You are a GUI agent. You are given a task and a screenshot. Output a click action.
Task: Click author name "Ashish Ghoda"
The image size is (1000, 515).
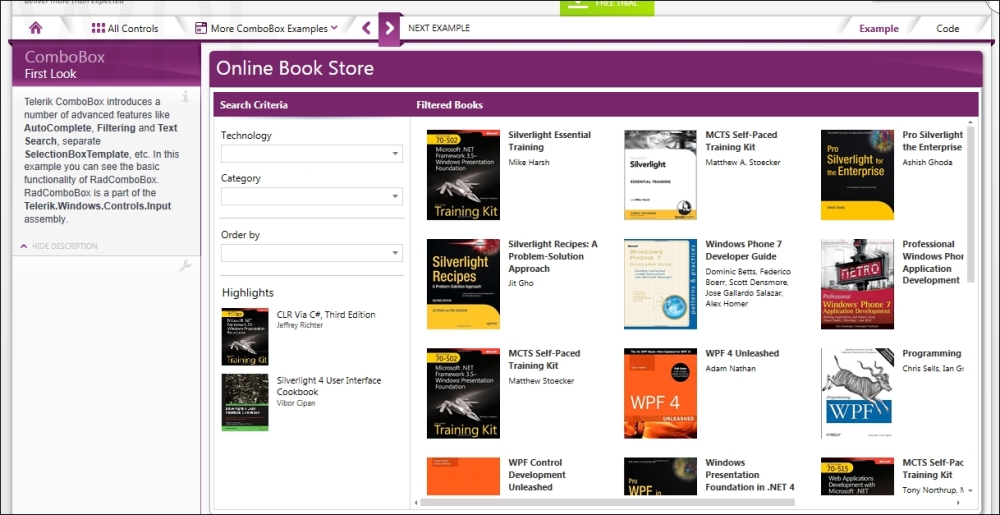(x=927, y=162)
